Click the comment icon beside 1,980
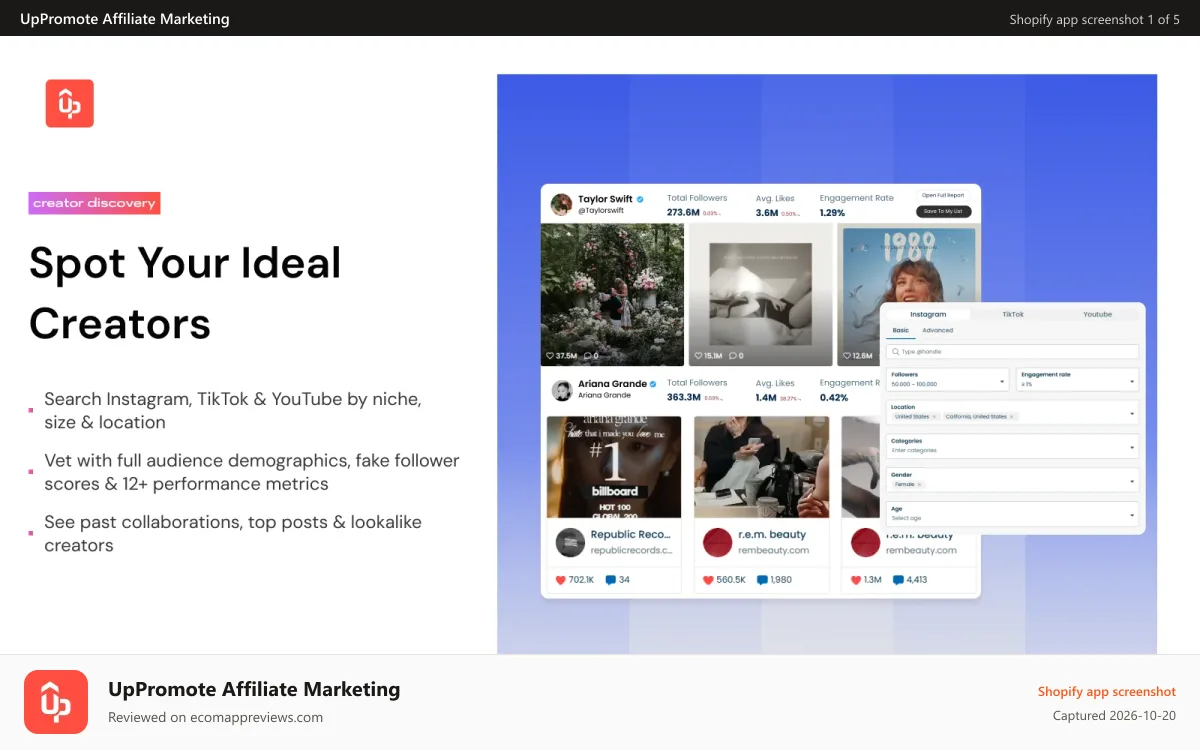The image size is (1200, 750). [x=762, y=580]
